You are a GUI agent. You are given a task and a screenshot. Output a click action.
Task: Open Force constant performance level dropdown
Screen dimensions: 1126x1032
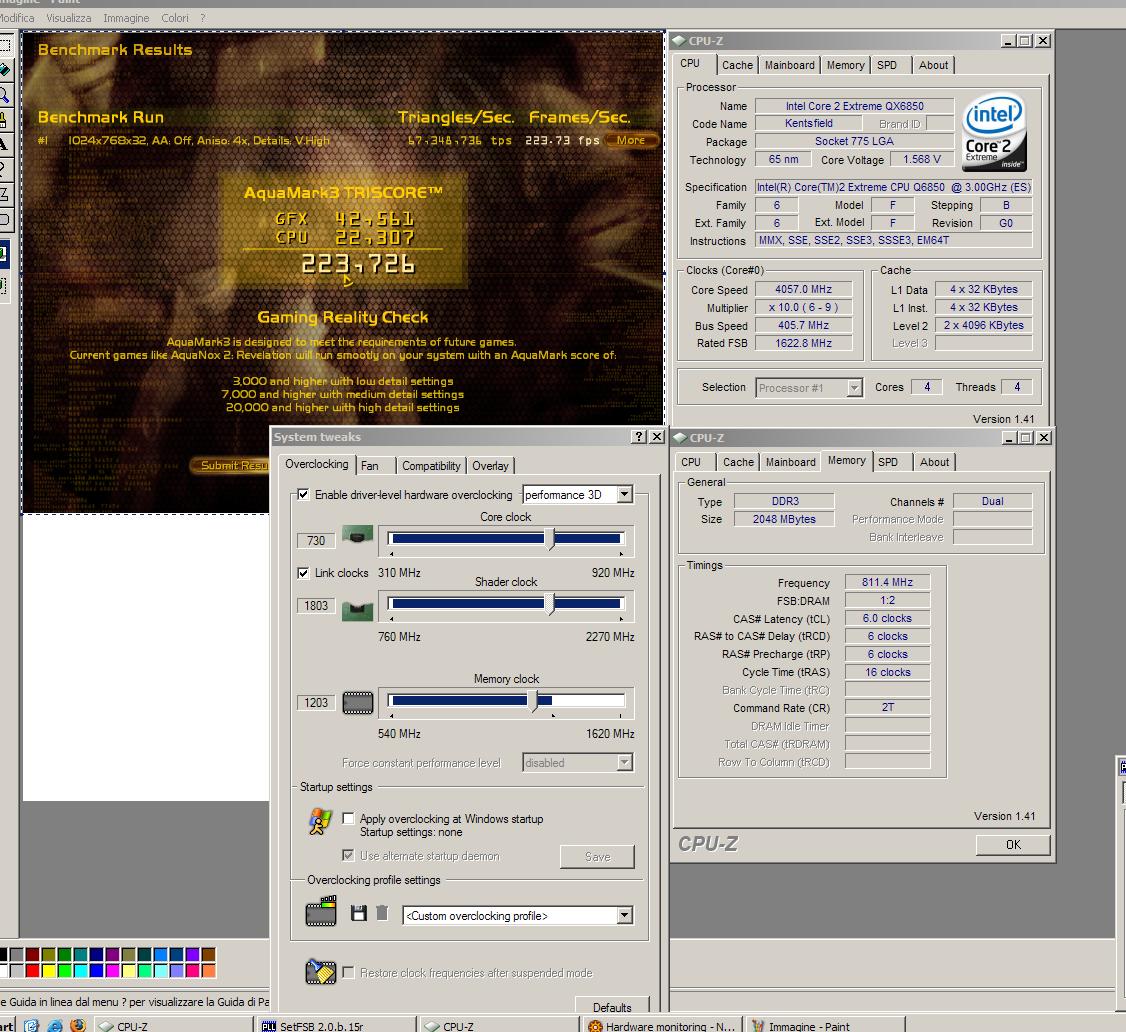coord(625,763)
